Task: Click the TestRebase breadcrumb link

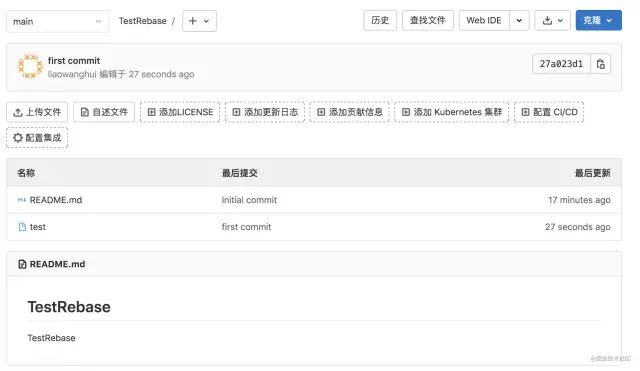Action: [142, 21]
